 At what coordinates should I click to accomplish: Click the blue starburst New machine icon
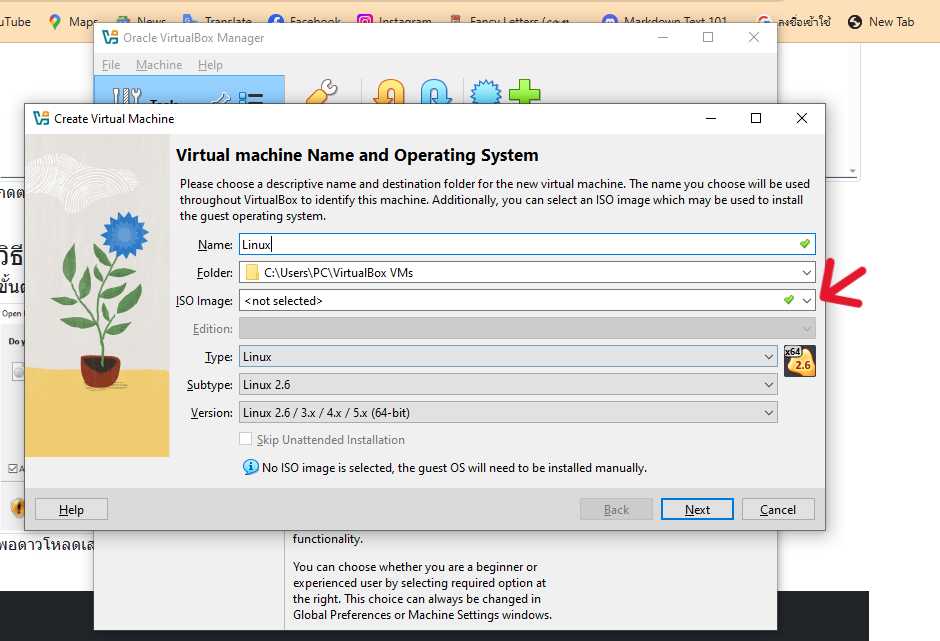[486, 93]
